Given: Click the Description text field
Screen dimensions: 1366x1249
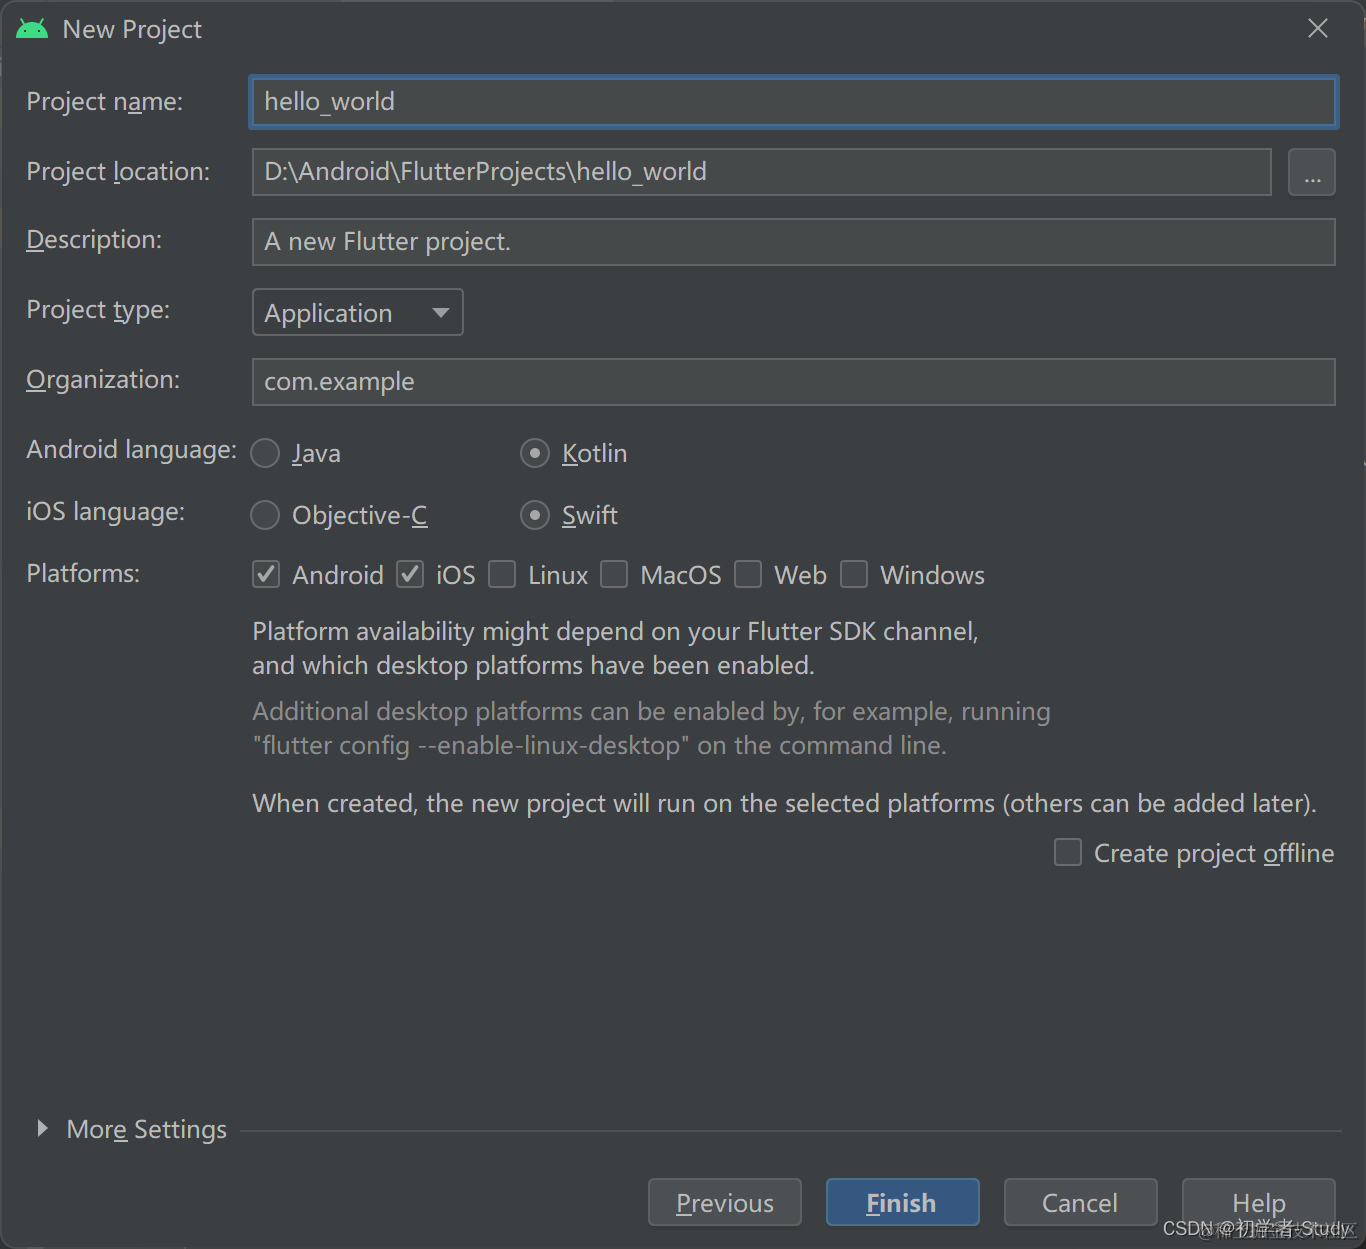Looking at the screenshot, I should (x=793, y=242).
